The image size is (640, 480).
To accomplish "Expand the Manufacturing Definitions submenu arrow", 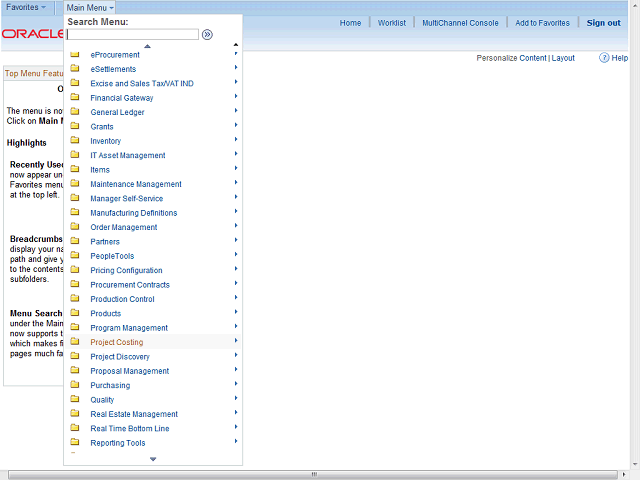I will [x=236, y=211].
